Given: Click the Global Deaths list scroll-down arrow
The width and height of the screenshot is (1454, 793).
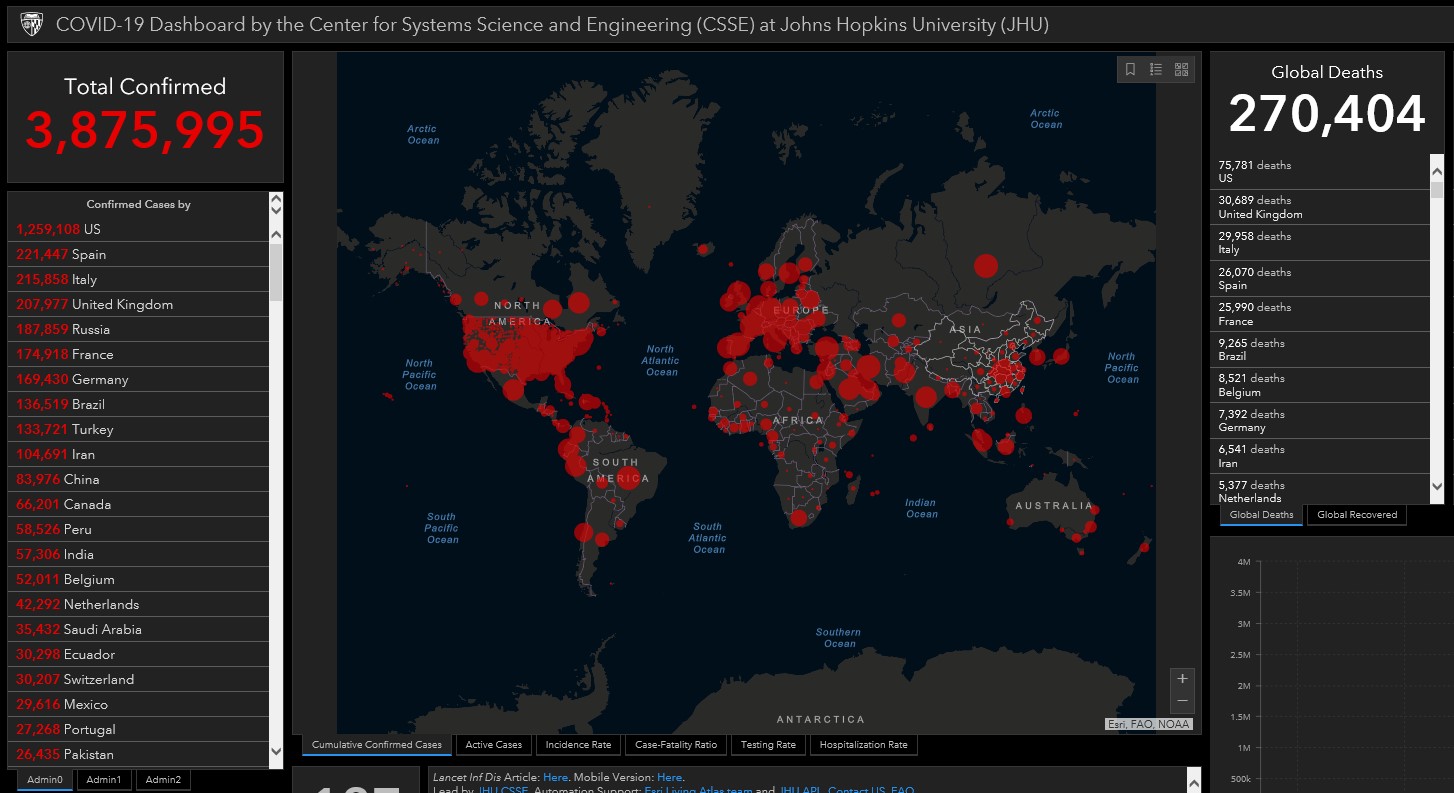Looking at the screenshot, I should pyautogui.click(x=1437, y=487).
